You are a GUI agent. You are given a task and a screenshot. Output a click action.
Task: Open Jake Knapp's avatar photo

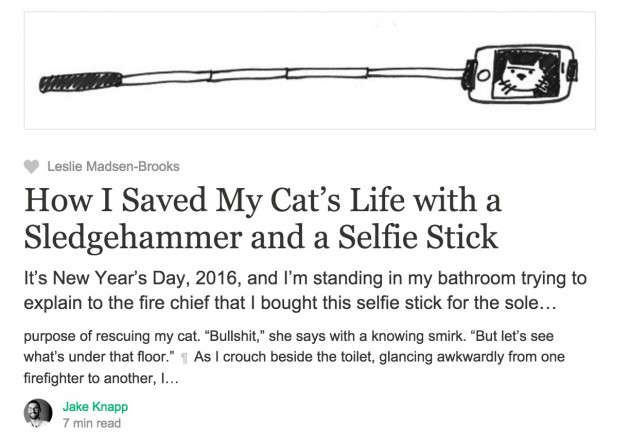pyautogui.click(x=38, y=413)
